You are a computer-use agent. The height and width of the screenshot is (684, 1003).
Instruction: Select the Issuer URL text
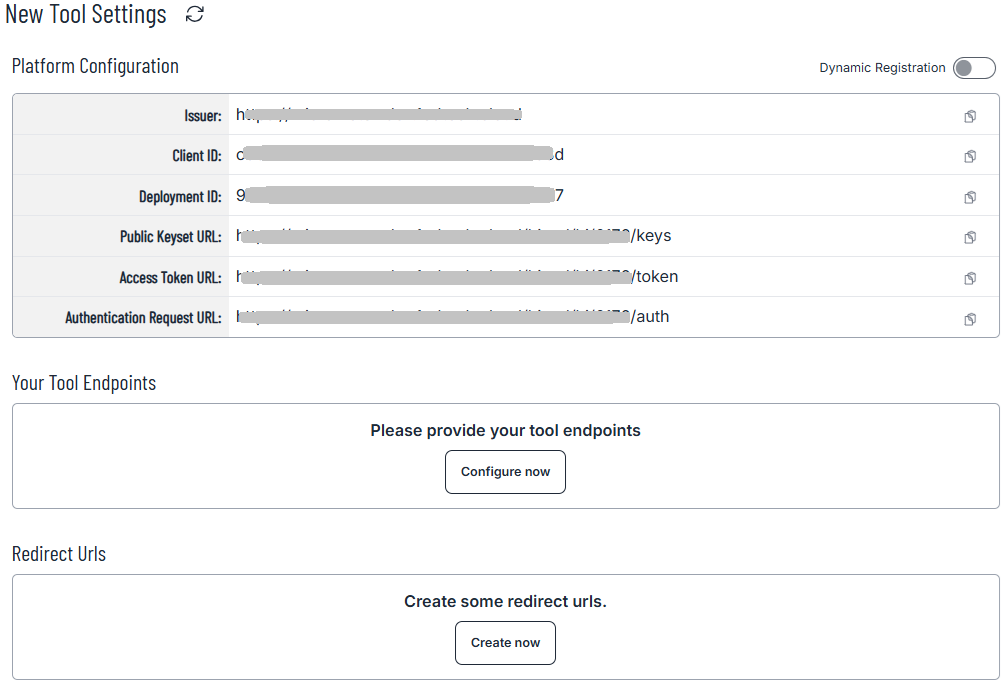(380, 115)
